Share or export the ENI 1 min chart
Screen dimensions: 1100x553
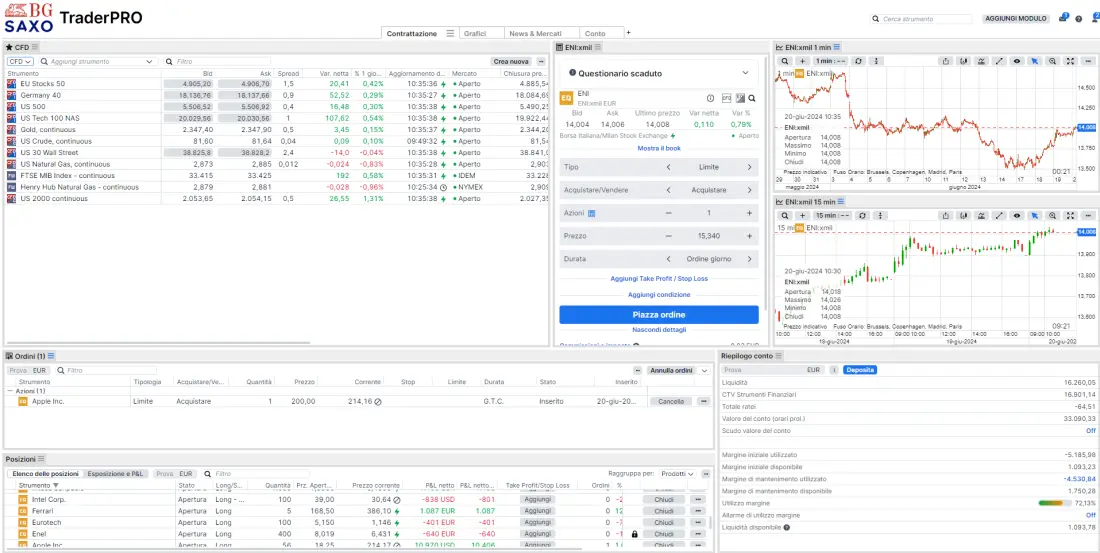tap(947, 61)
